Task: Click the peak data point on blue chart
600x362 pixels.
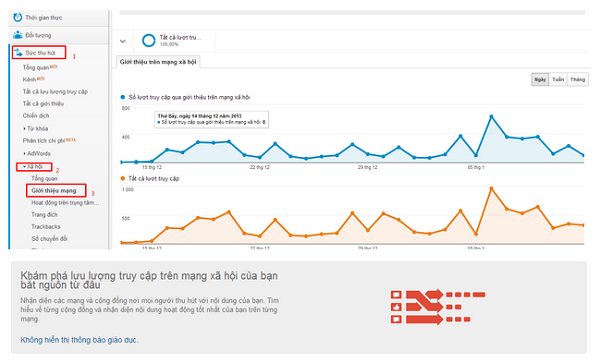Action: pos(491,116)
